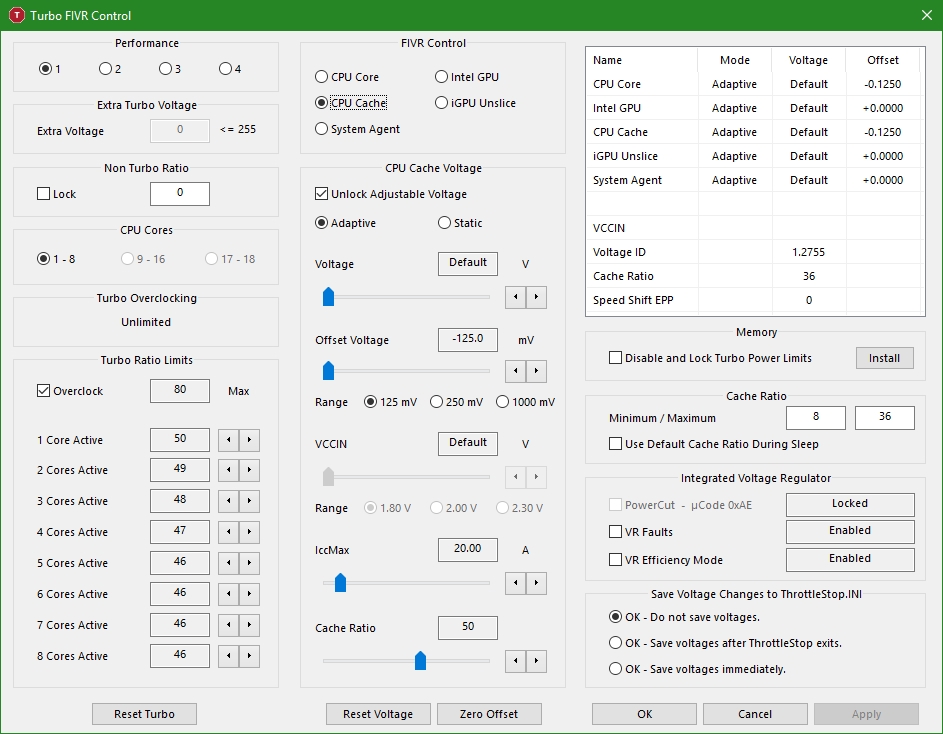Click the IccMax slider handle
Image resolution: width=943 pixels, height=734 pixels.
pos(340,583)
